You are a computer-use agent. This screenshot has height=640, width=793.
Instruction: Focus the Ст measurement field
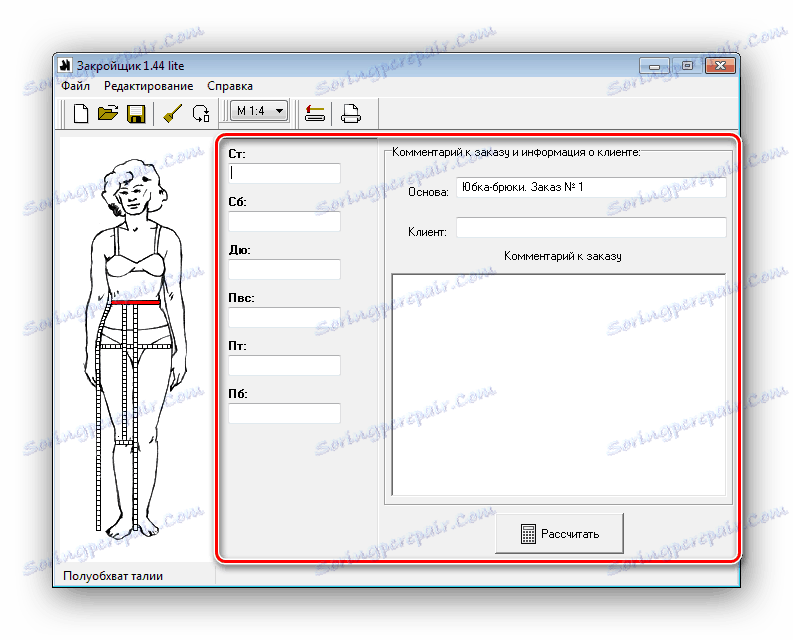click(x=284, y=173)
